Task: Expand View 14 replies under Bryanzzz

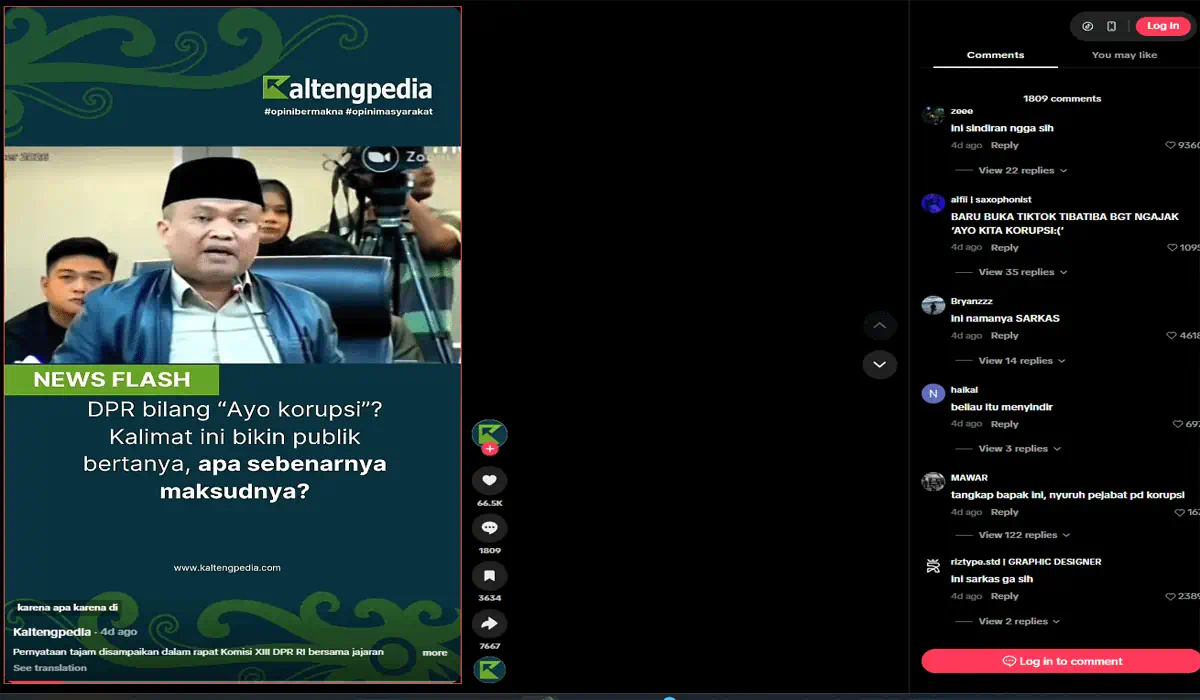Action: coord(1021,361)
